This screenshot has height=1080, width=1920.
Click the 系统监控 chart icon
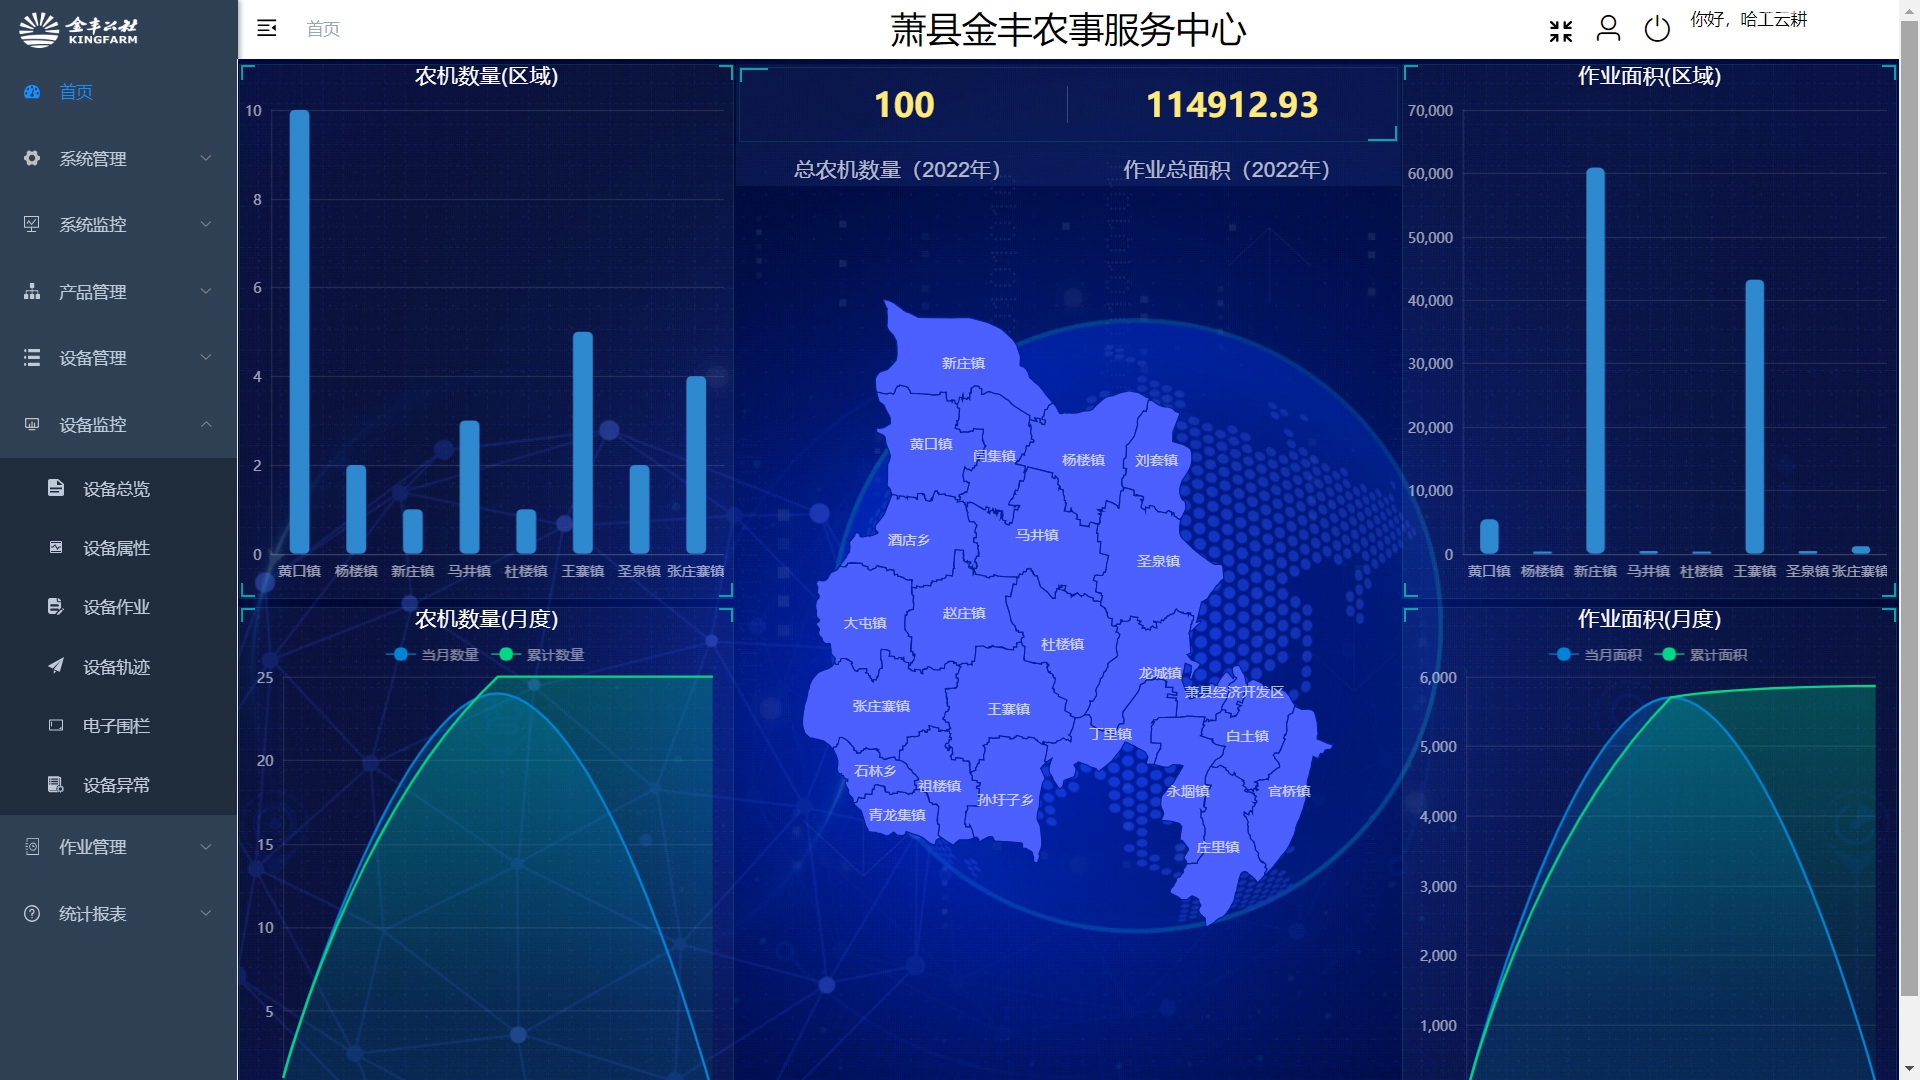click(32, 224)
